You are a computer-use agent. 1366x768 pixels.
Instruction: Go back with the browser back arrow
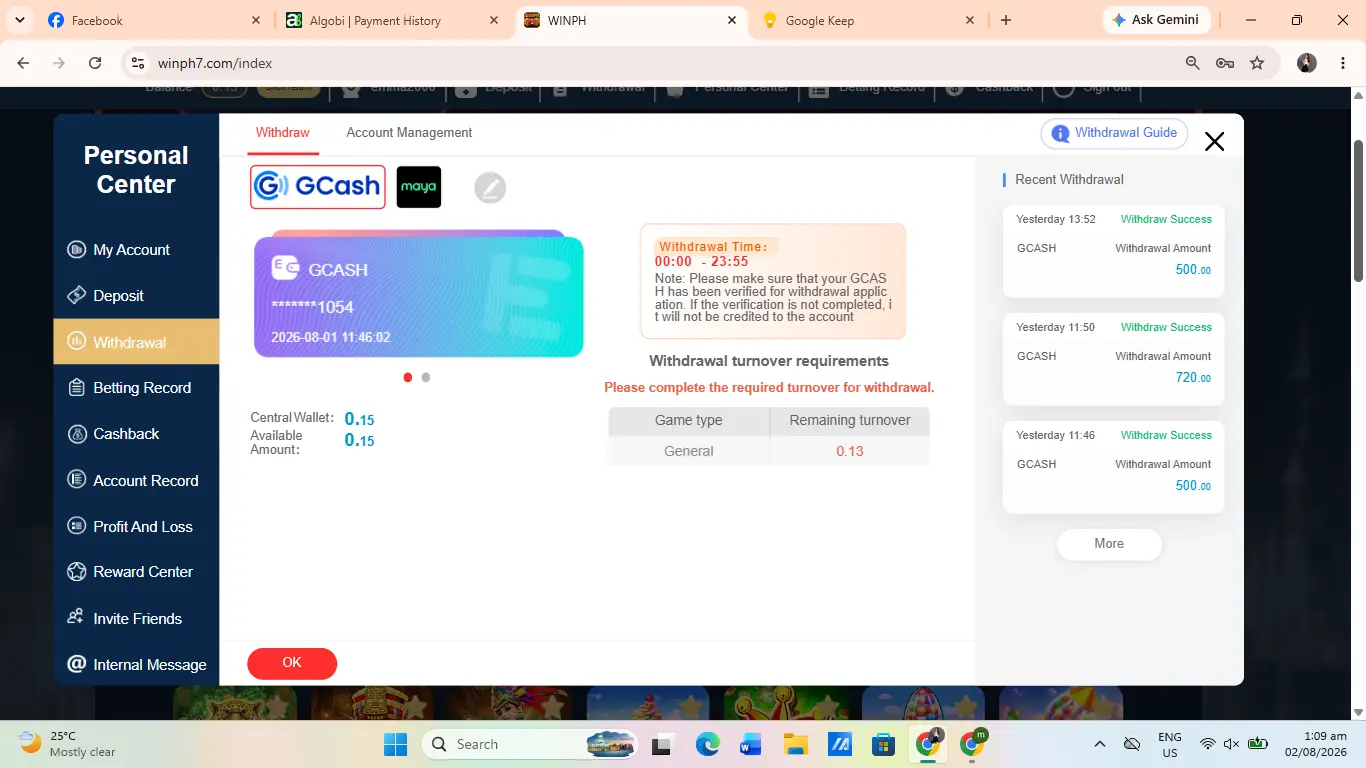pos(24,63)
